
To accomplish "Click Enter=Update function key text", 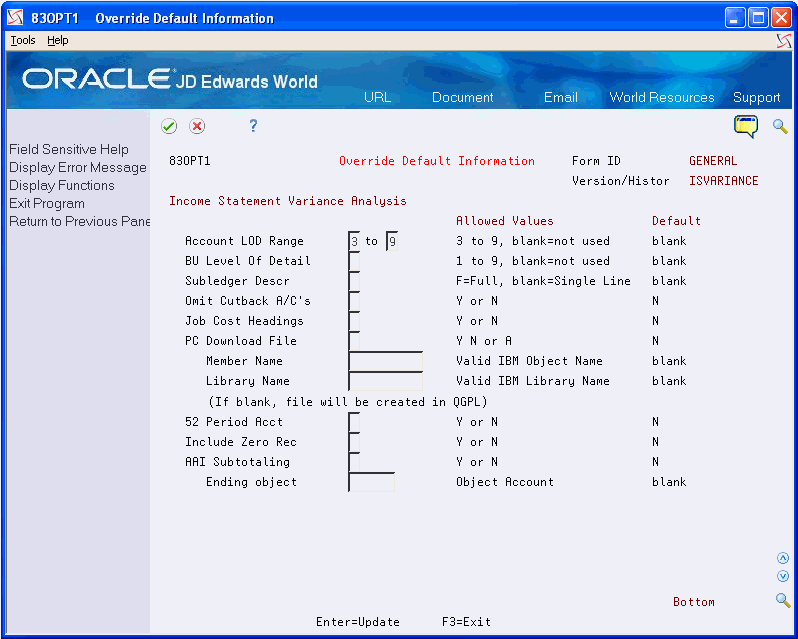I will [x=358, y=622].
